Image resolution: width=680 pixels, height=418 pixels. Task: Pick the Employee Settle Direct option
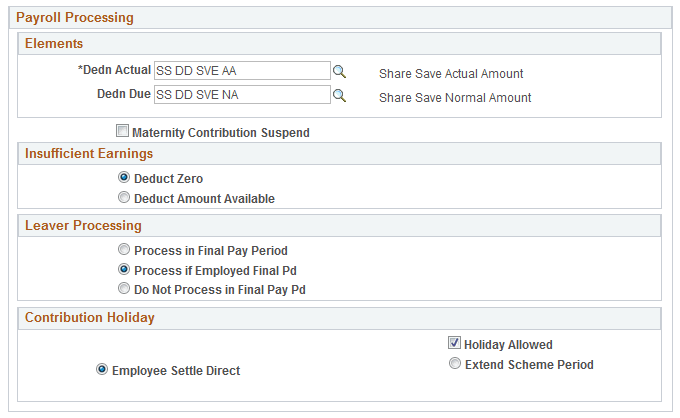click(102, 370)
